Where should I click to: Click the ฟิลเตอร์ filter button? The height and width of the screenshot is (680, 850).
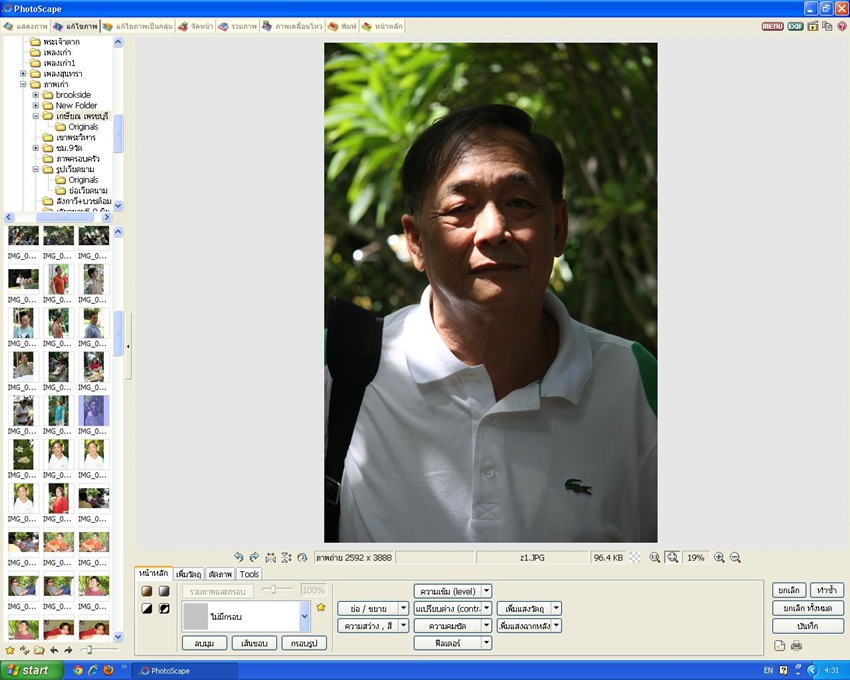[448, 643]
